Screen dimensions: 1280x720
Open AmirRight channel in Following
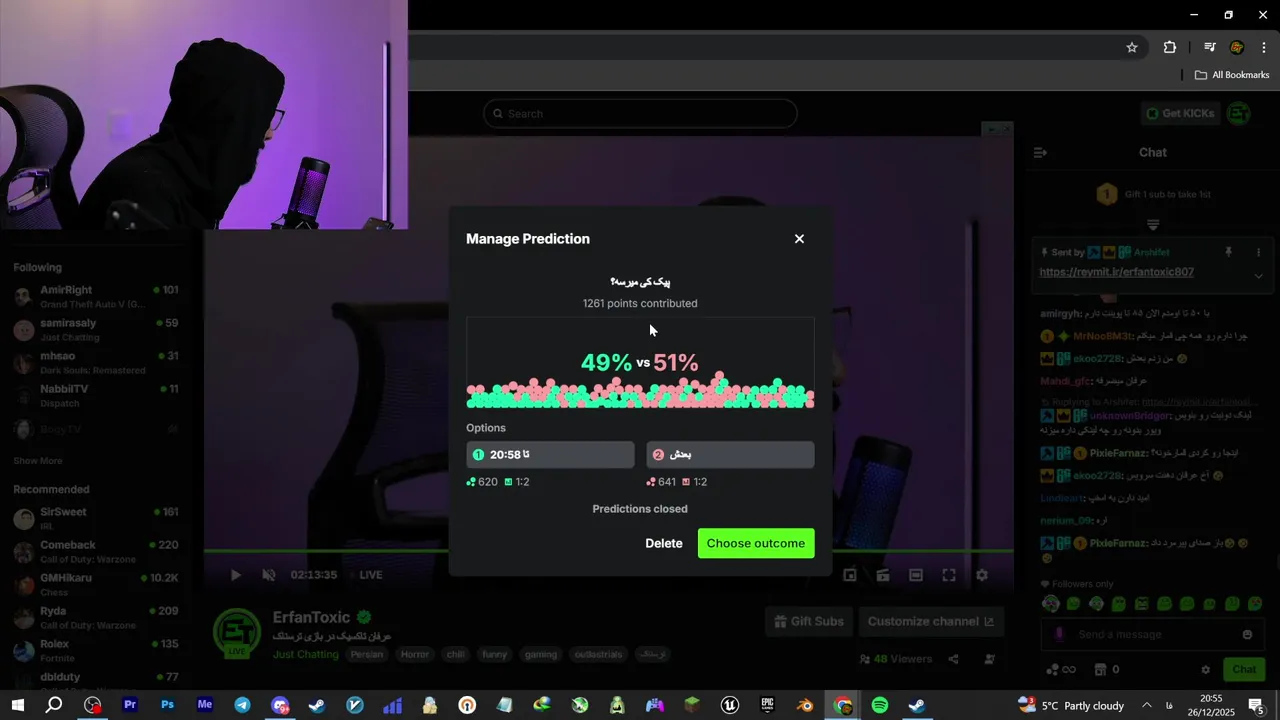pos(96,297)
